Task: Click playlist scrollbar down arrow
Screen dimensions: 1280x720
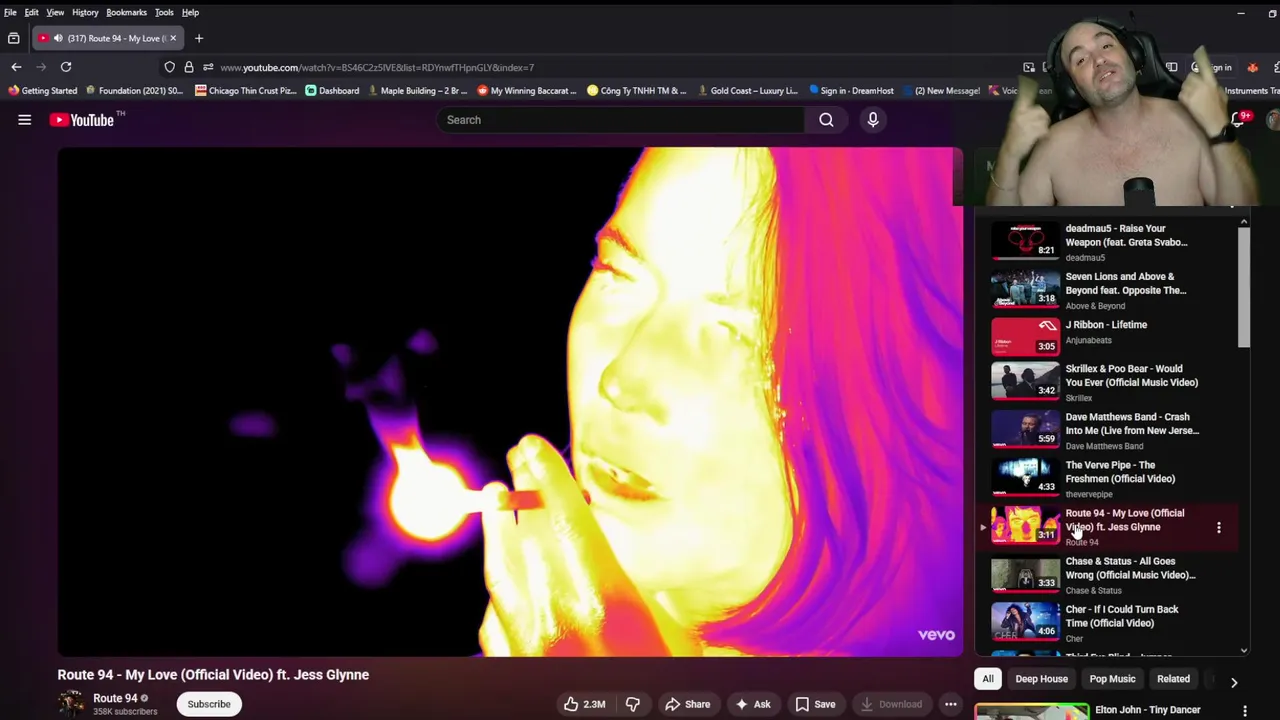Action: coord(1243,651)
